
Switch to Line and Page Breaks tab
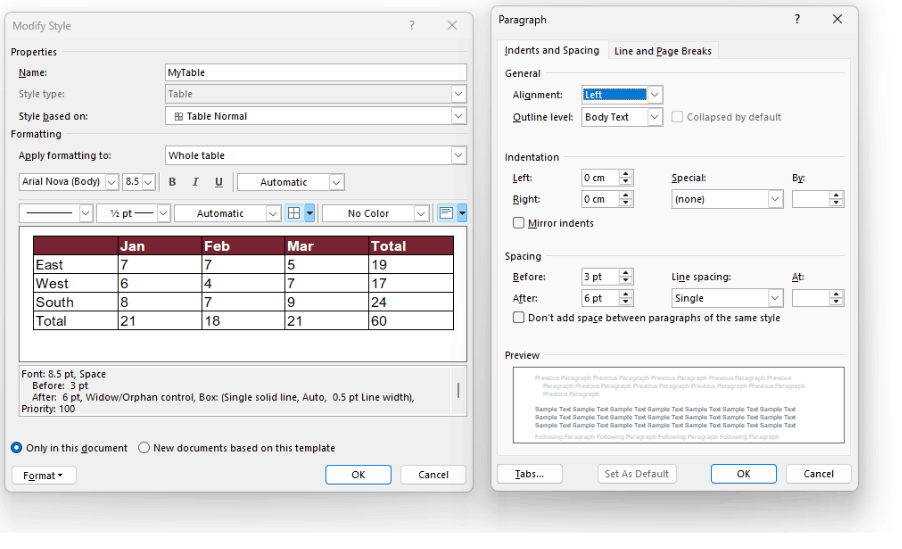[x=663, y=51]
